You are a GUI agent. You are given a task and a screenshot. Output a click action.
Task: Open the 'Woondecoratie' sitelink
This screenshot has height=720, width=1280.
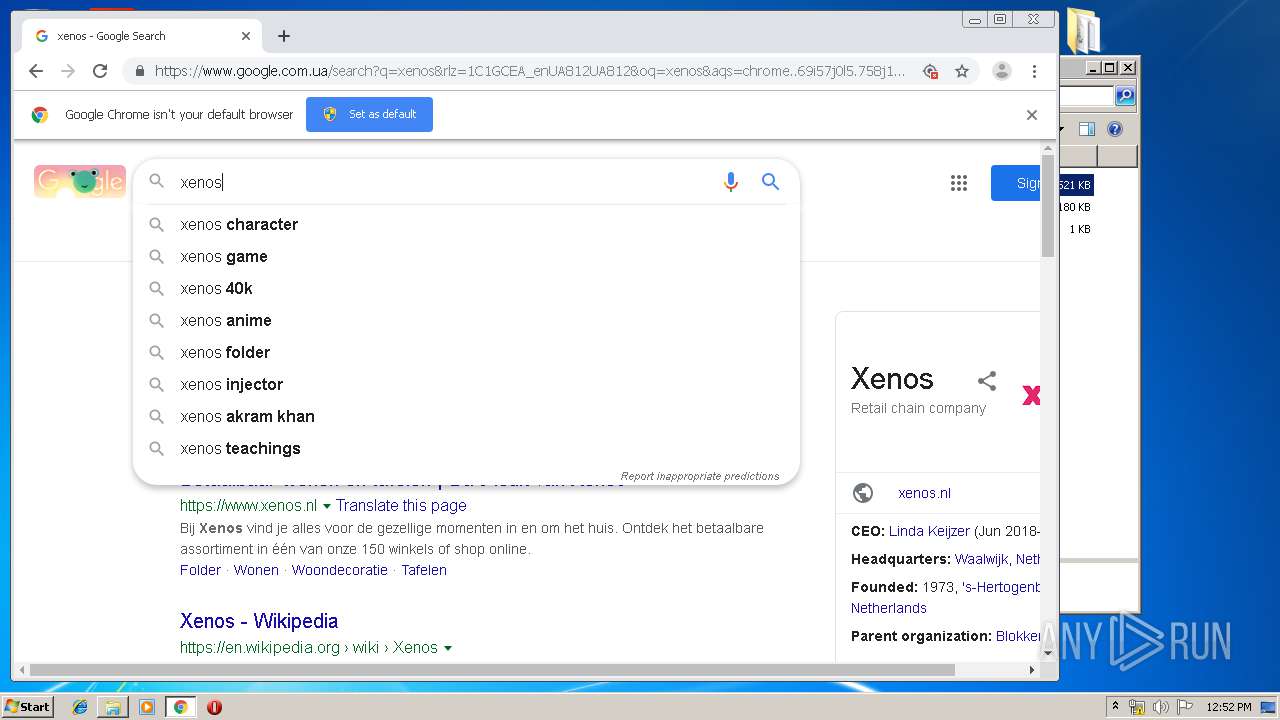[x=340, y=570]
